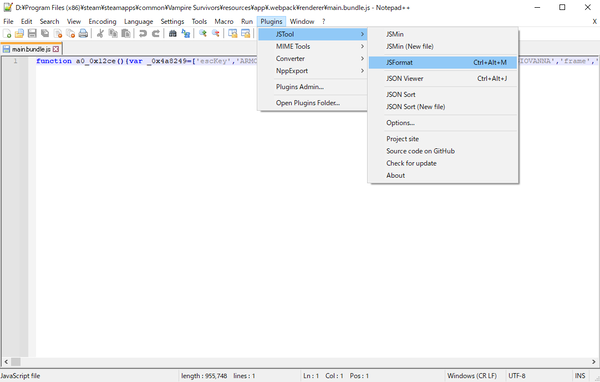
Task: Click the Redo toolbar icon
Action: click(x=155, y=34)
